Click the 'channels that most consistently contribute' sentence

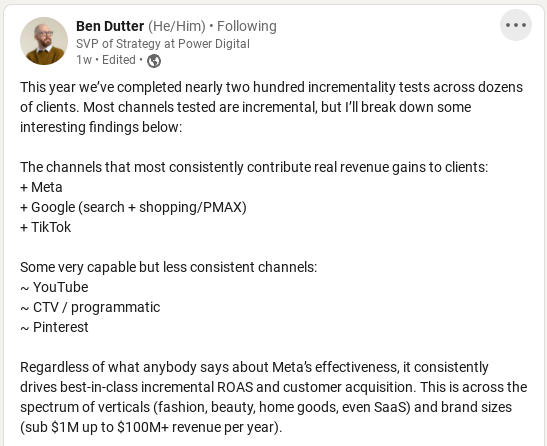click(254, 168)
